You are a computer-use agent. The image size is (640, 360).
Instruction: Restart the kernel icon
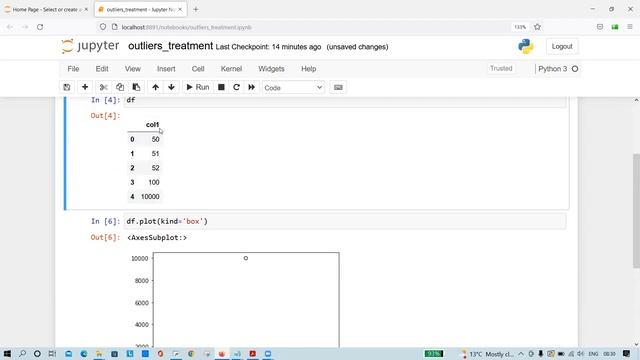point(236,87)
